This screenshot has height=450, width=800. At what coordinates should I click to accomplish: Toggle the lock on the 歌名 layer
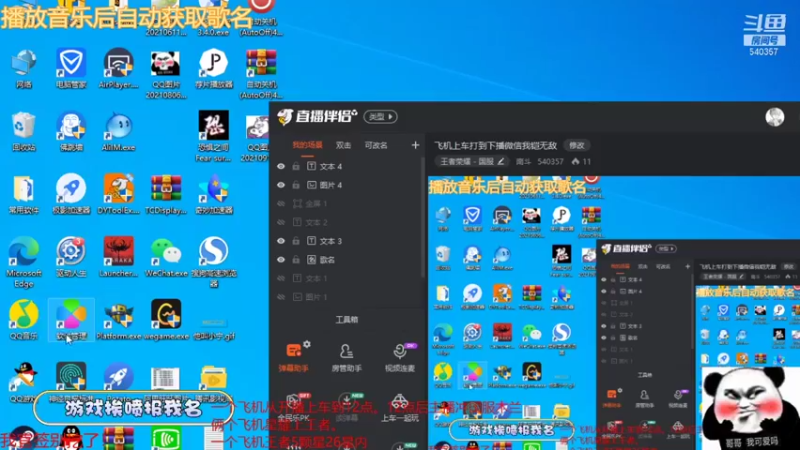pos(296,260)
